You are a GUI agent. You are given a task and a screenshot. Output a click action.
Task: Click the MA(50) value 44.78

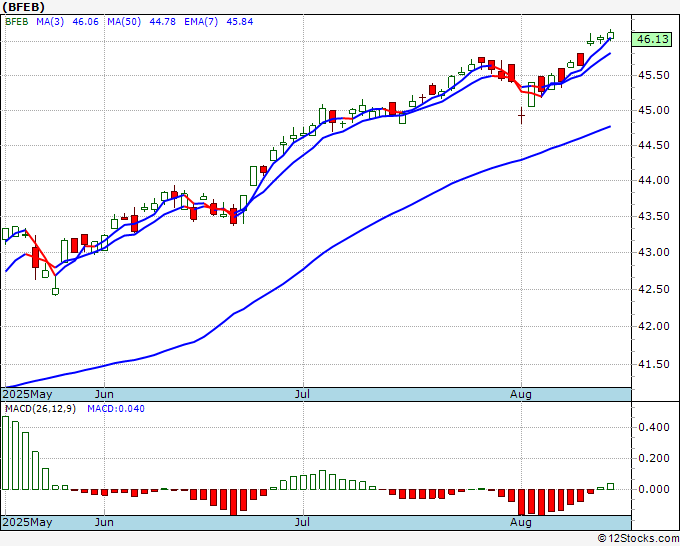(x=163, y=22)
